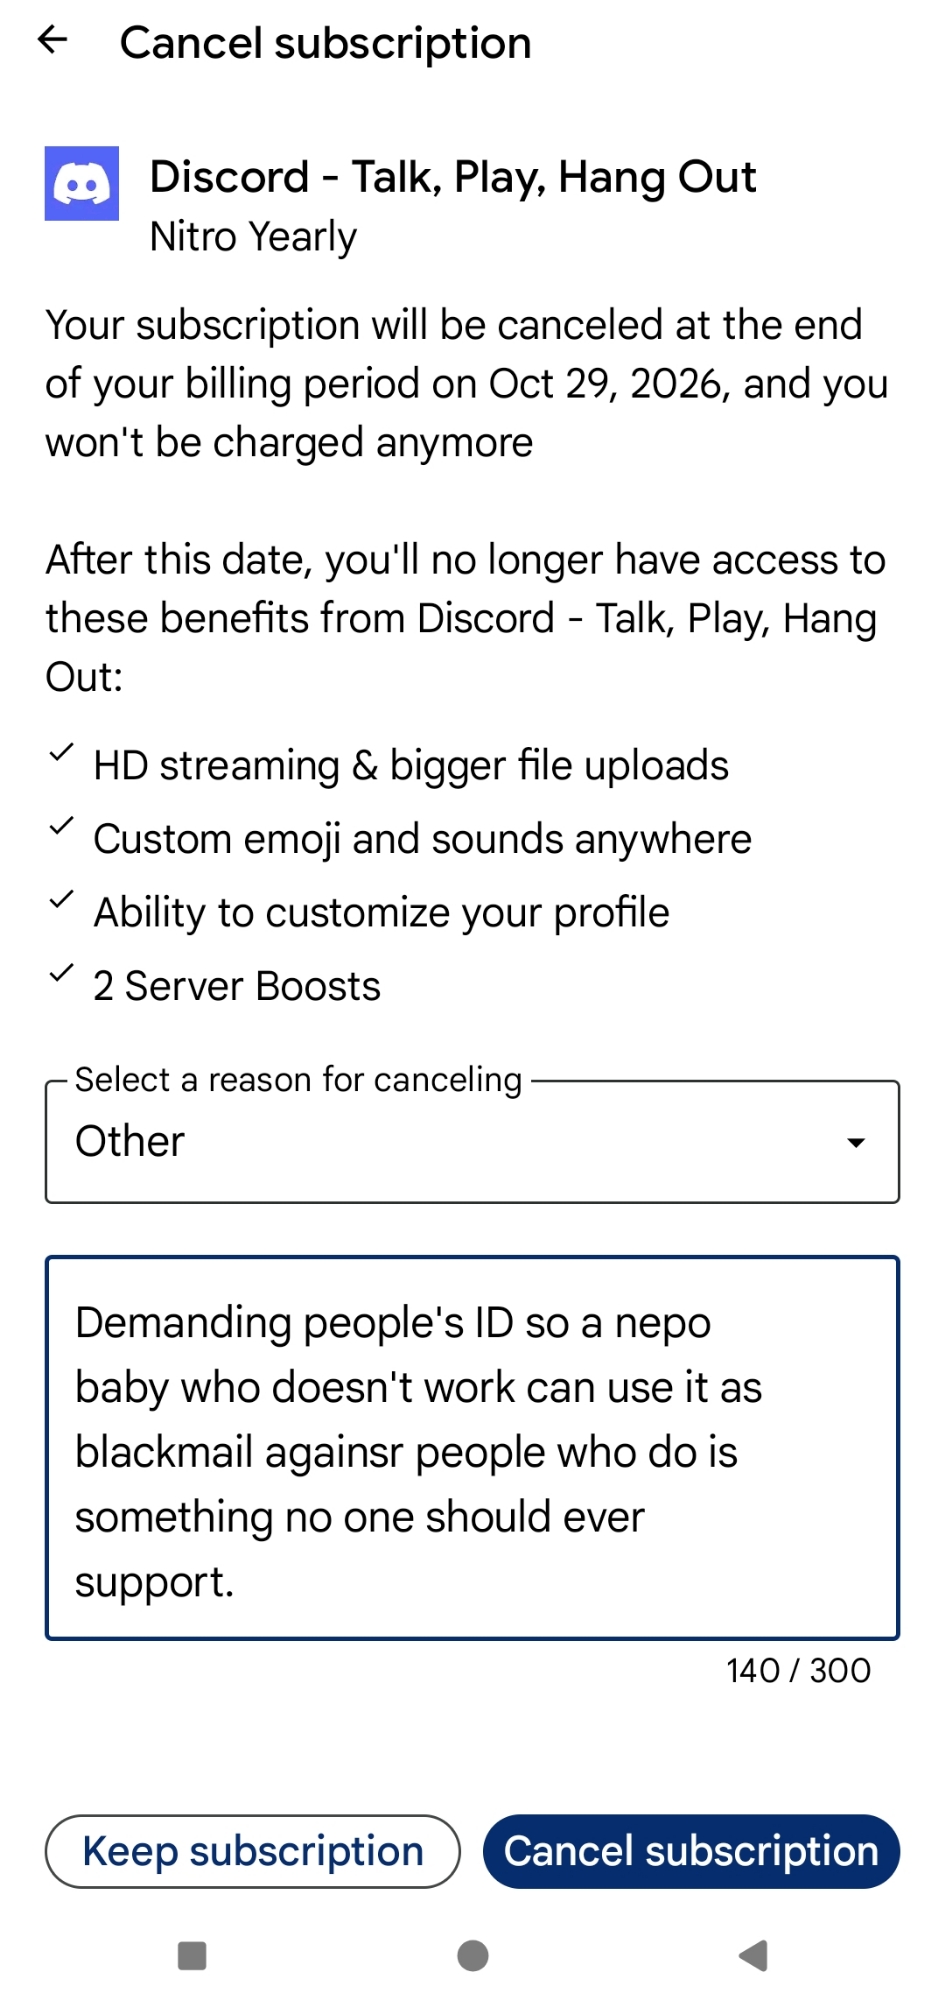The image size is (945, 2000).
Task: Click the Keep subscription button
Action: 253,1851
